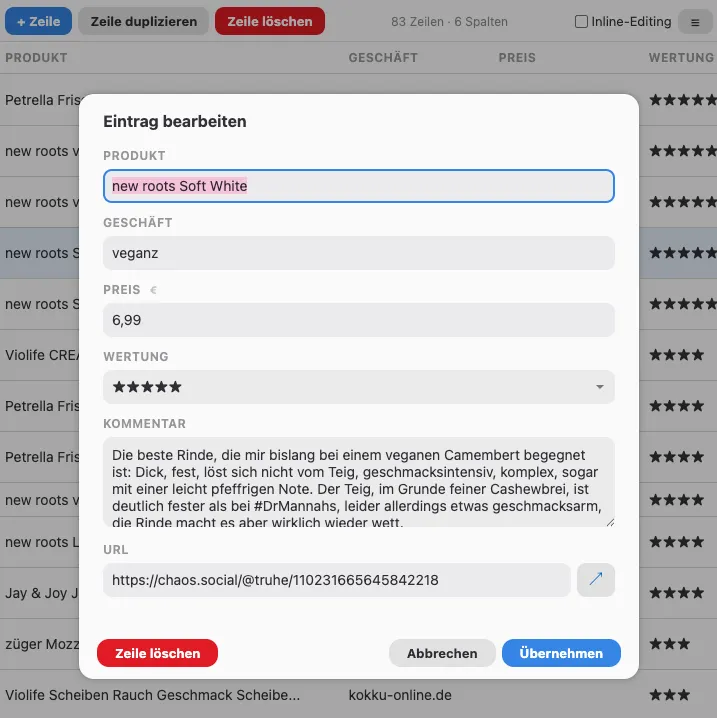717x718 pixels.
Task: Click the Preis field showing 6,99
Action: click(358, 320)
